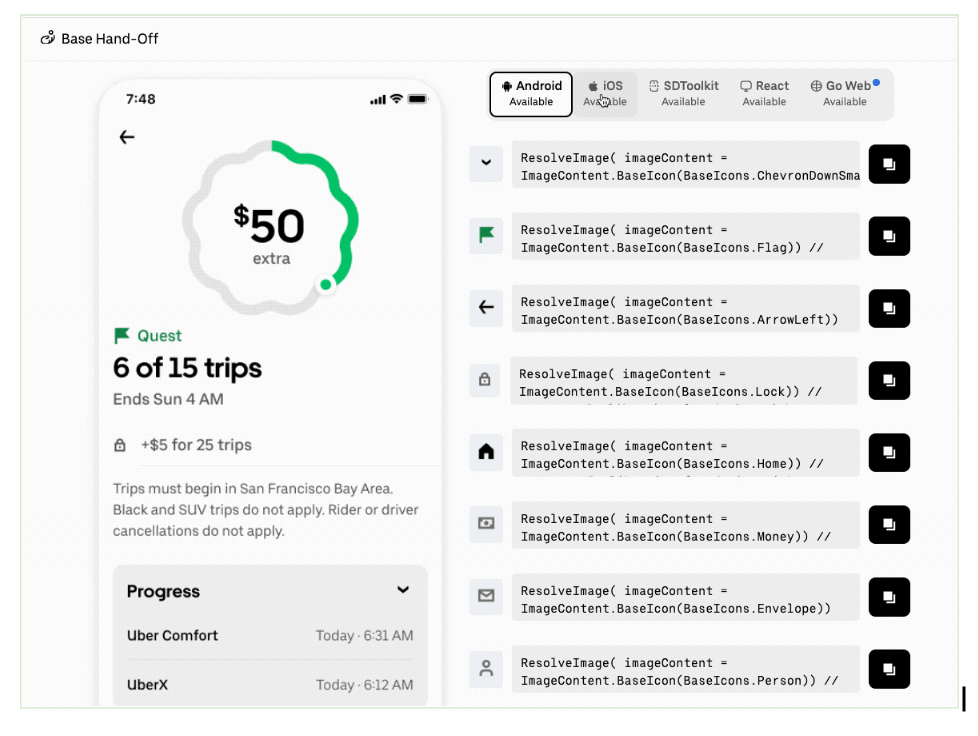Open the SDToolkit tab
978x736 pixels.
(683, 94)
